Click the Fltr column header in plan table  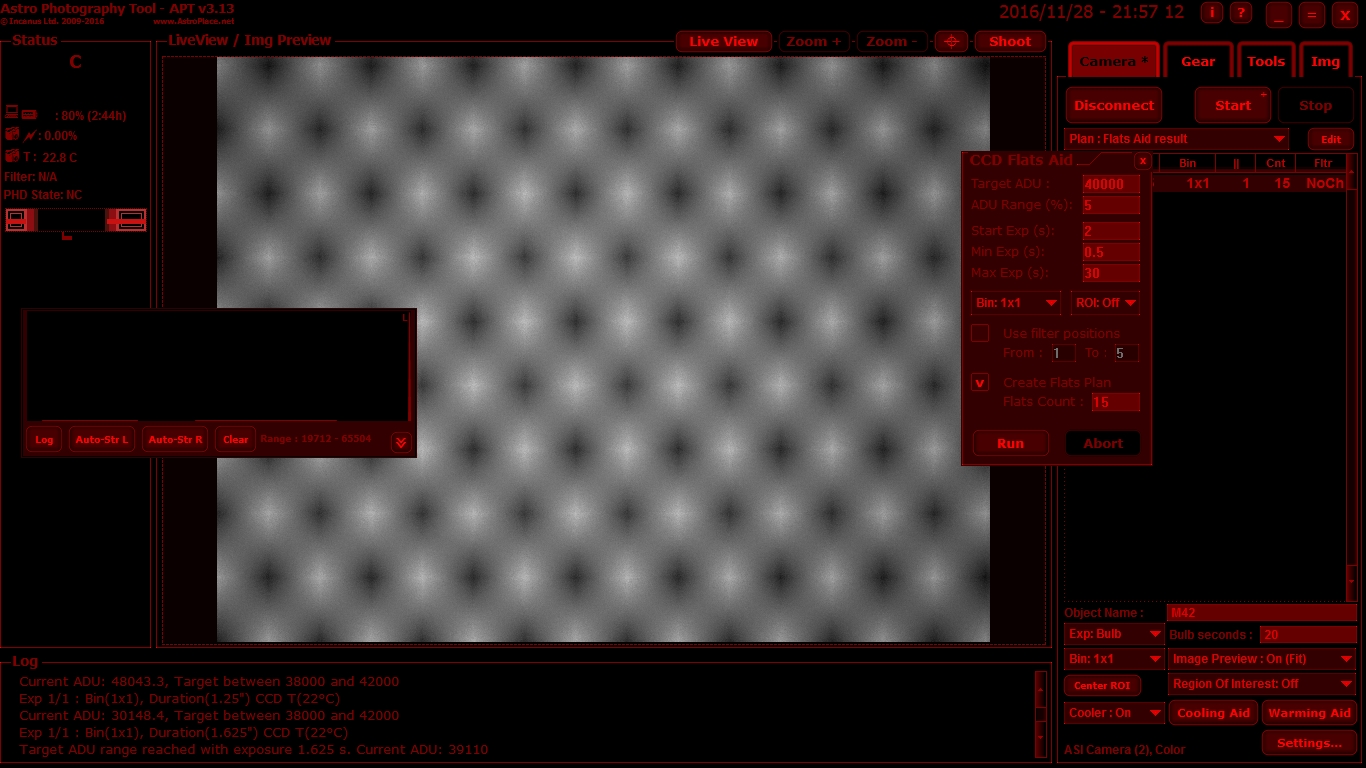1323,163
